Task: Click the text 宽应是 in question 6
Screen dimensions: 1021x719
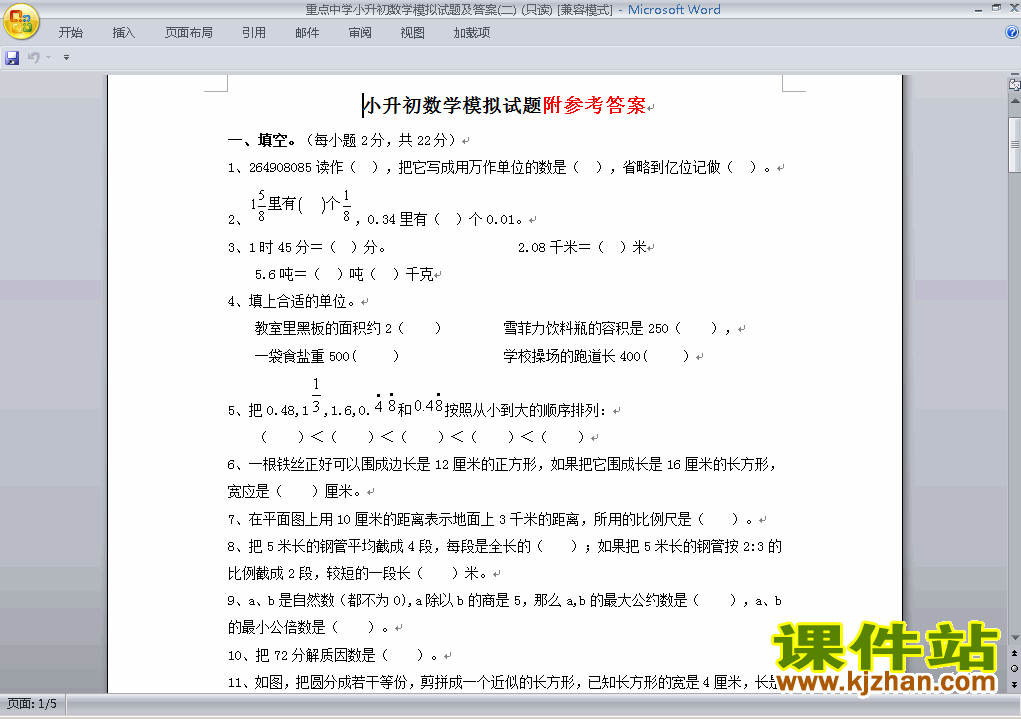Action: [248, 492]
